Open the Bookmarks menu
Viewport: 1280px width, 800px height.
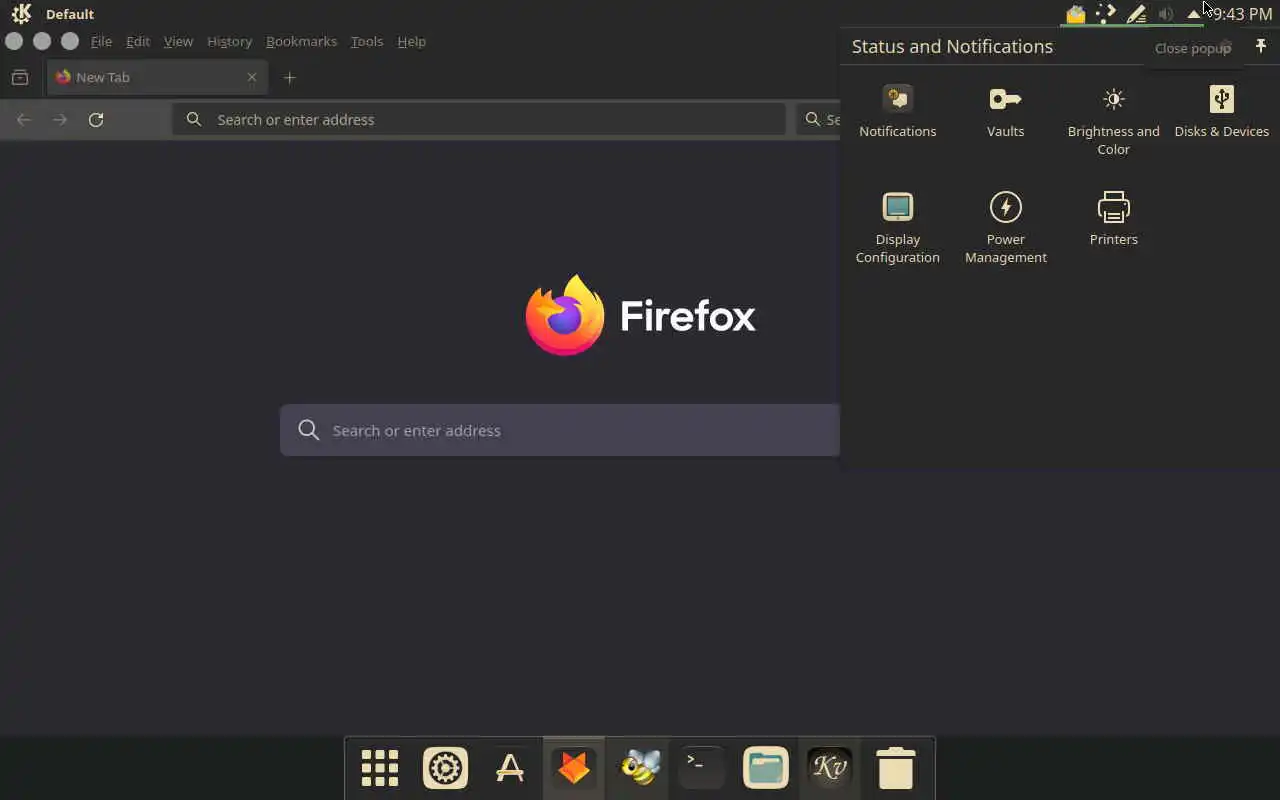[x=301, y=41]
